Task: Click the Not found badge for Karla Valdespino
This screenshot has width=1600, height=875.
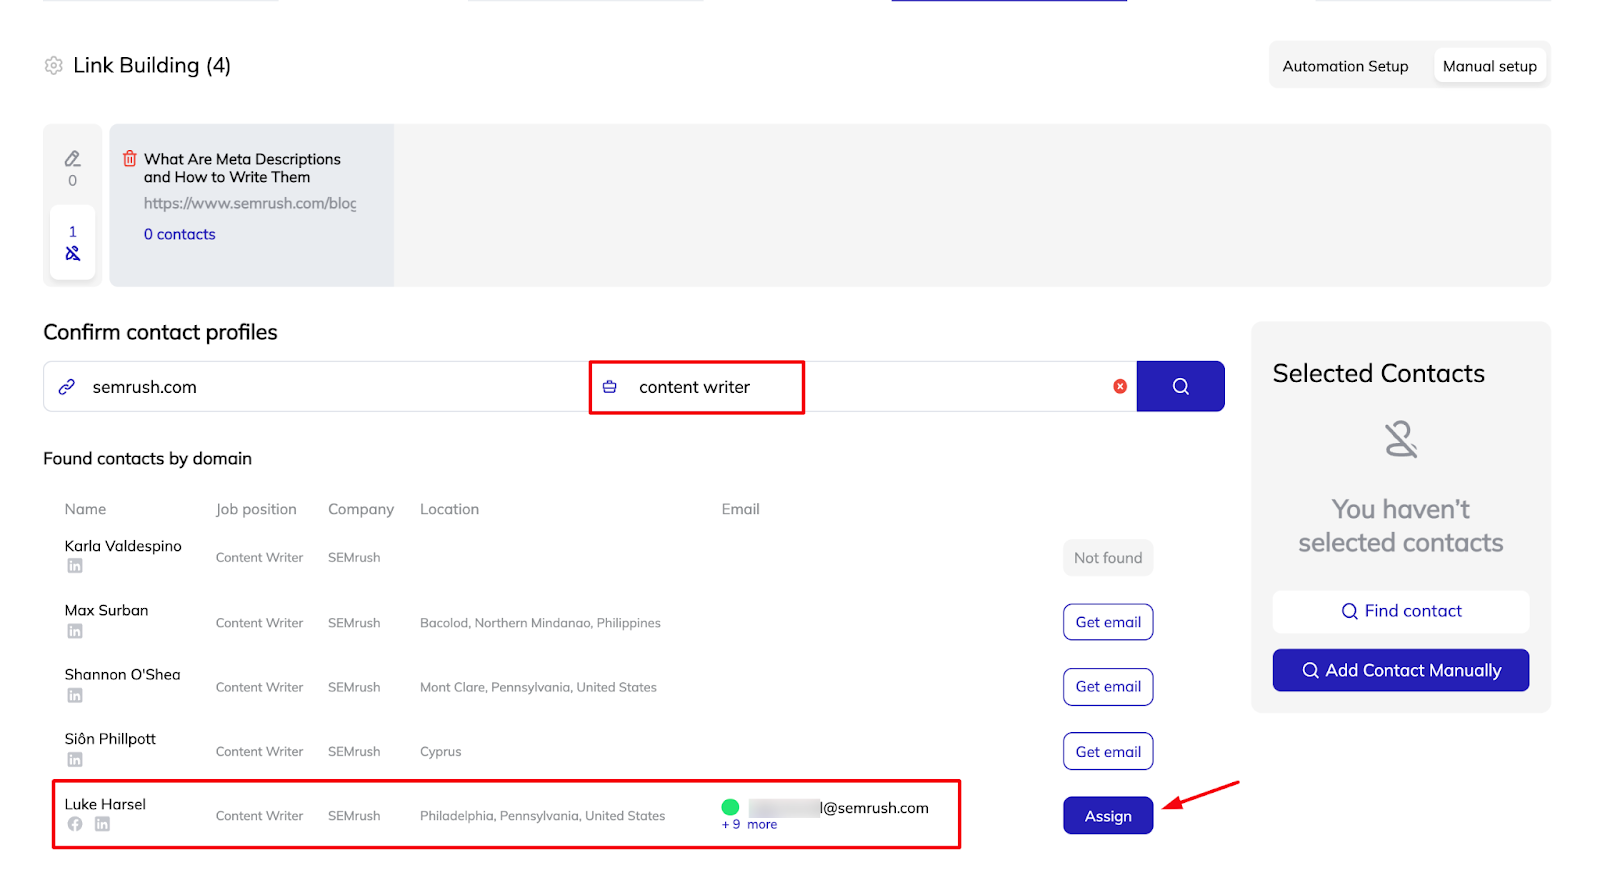Action: [1108, 558]
